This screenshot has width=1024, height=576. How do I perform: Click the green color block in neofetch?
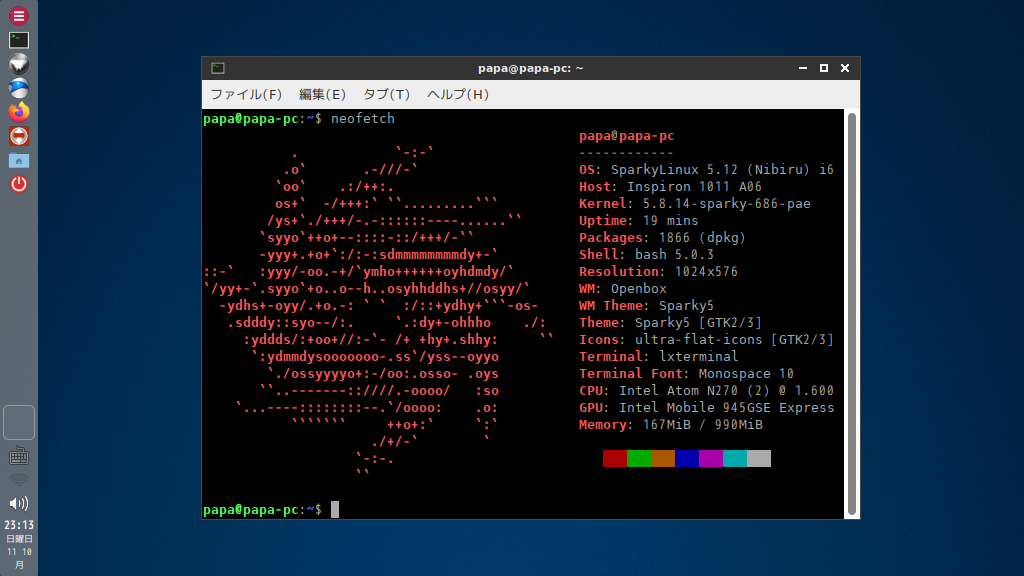tap(639, 458)
